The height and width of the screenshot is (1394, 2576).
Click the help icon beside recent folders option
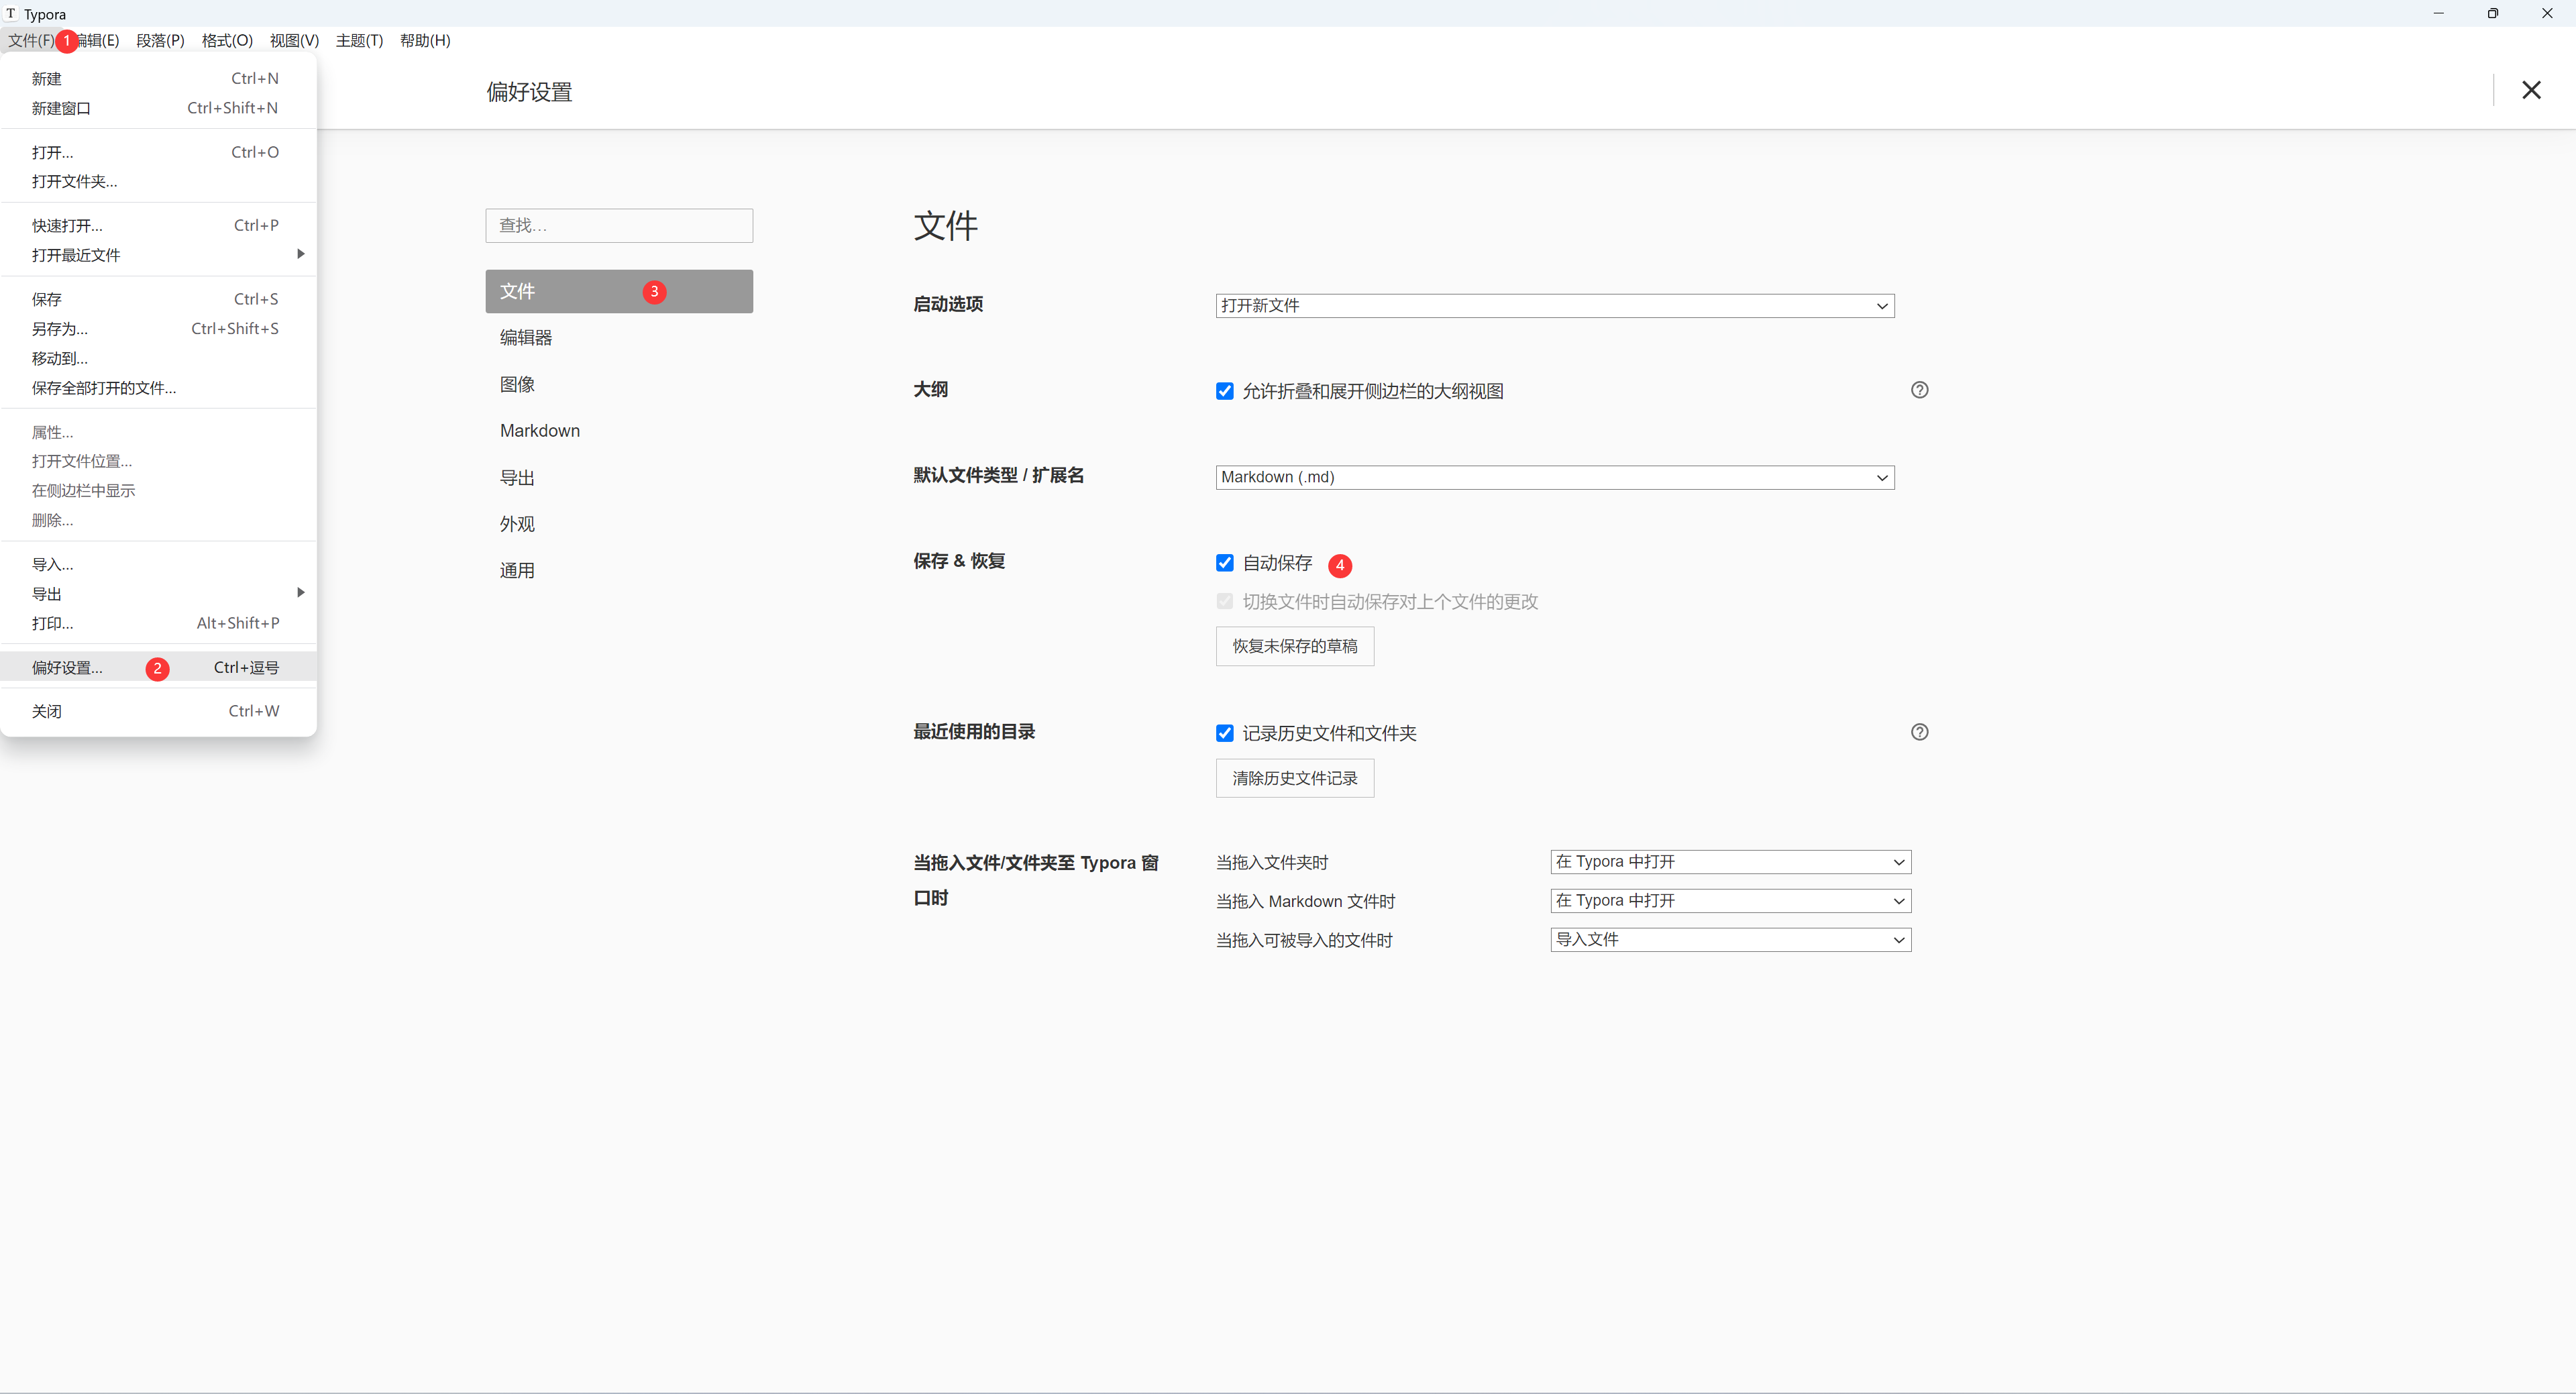[1919, 732]
